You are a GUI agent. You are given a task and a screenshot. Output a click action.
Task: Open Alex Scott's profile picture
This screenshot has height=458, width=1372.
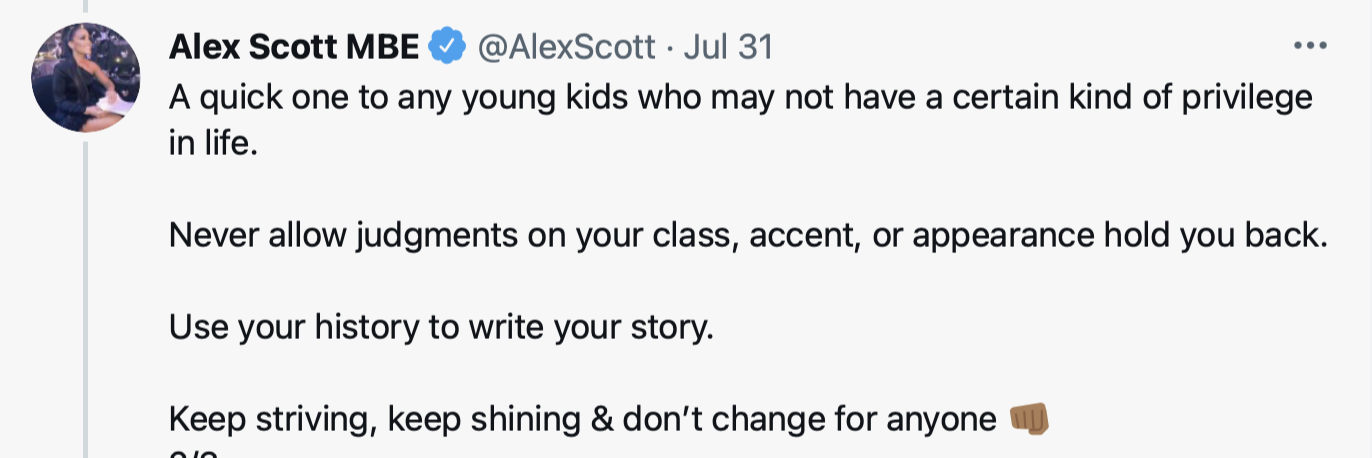tap(84, 78)
